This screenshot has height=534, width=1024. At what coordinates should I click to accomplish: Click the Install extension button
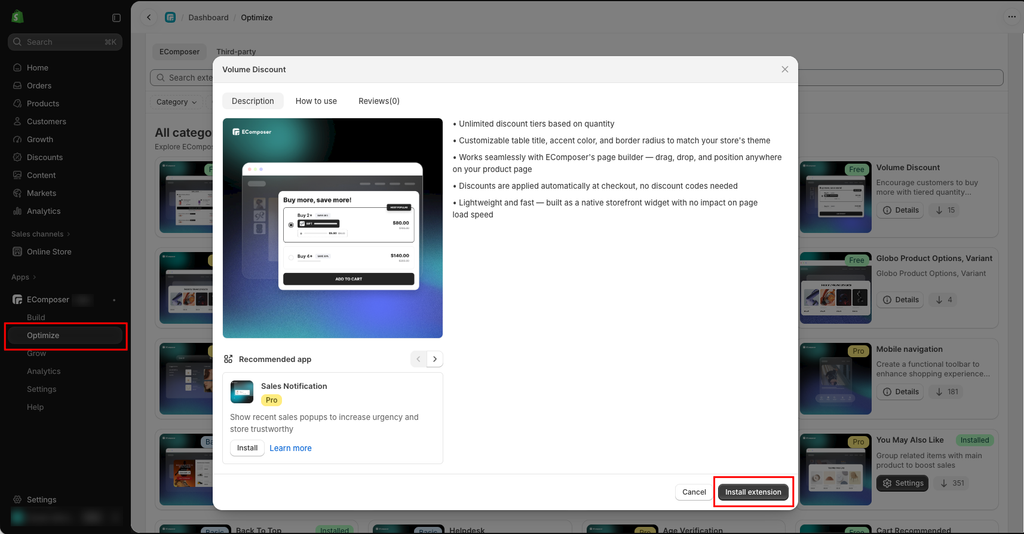click(x=753, y=492)
